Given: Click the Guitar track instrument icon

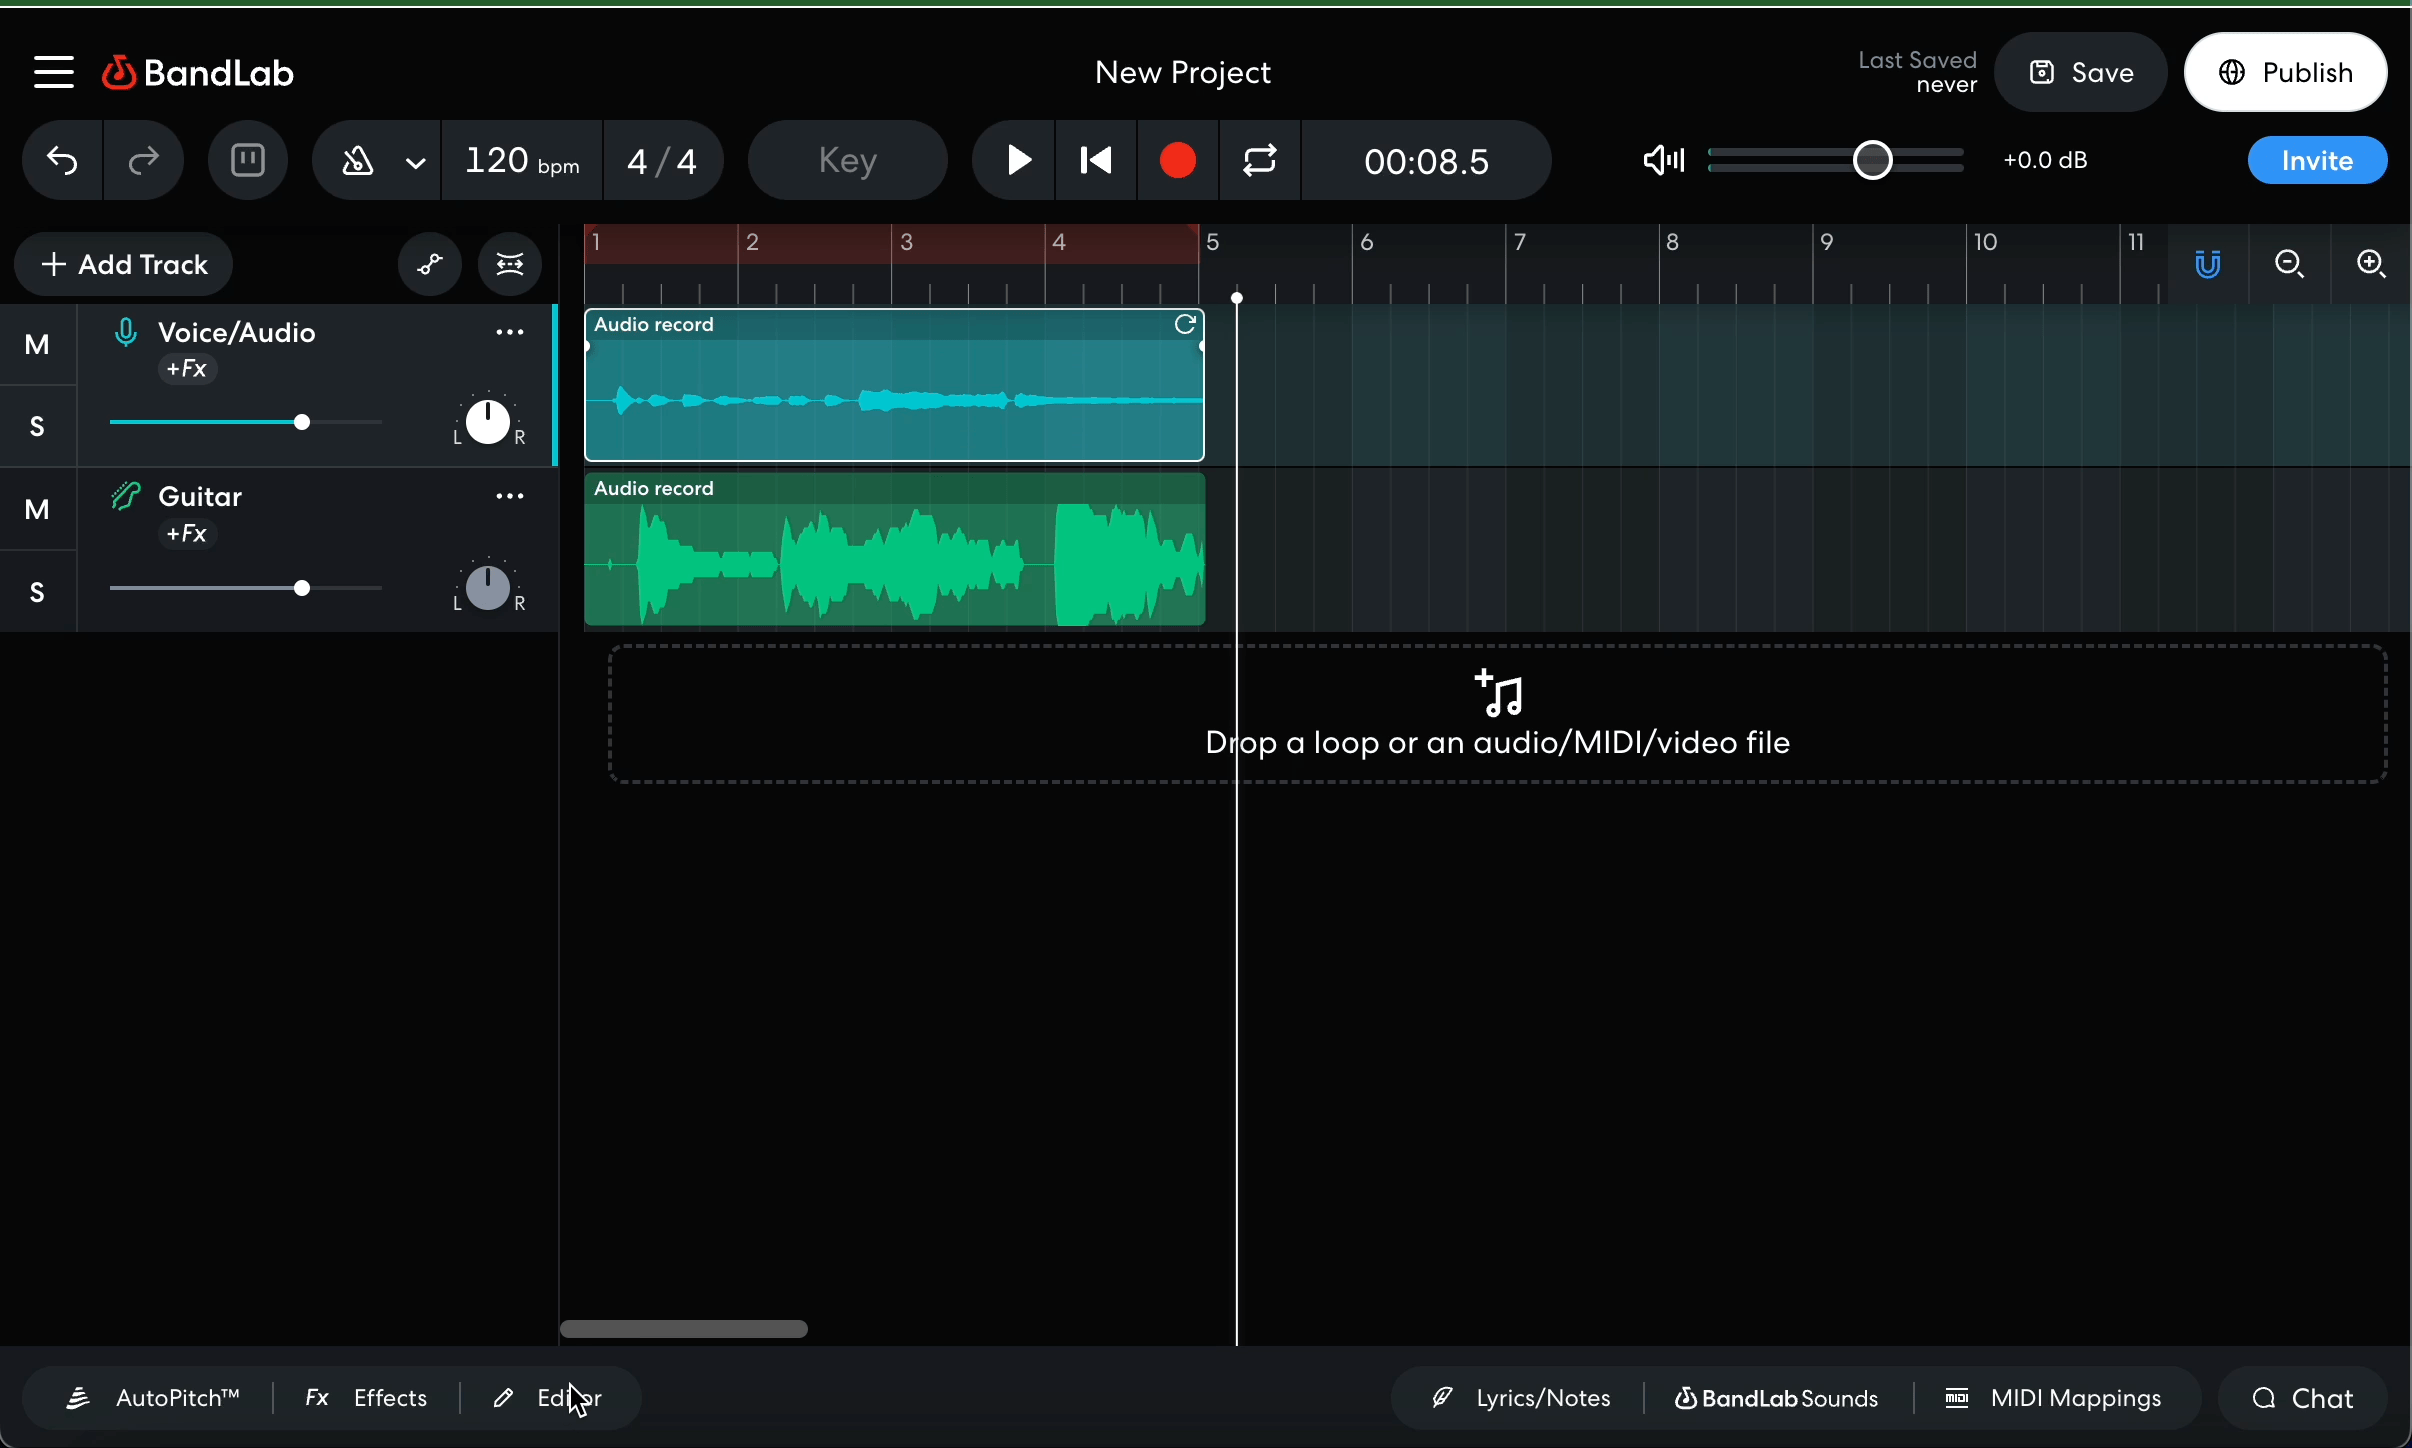Looking at the screenshot, I should coord(126,496).
